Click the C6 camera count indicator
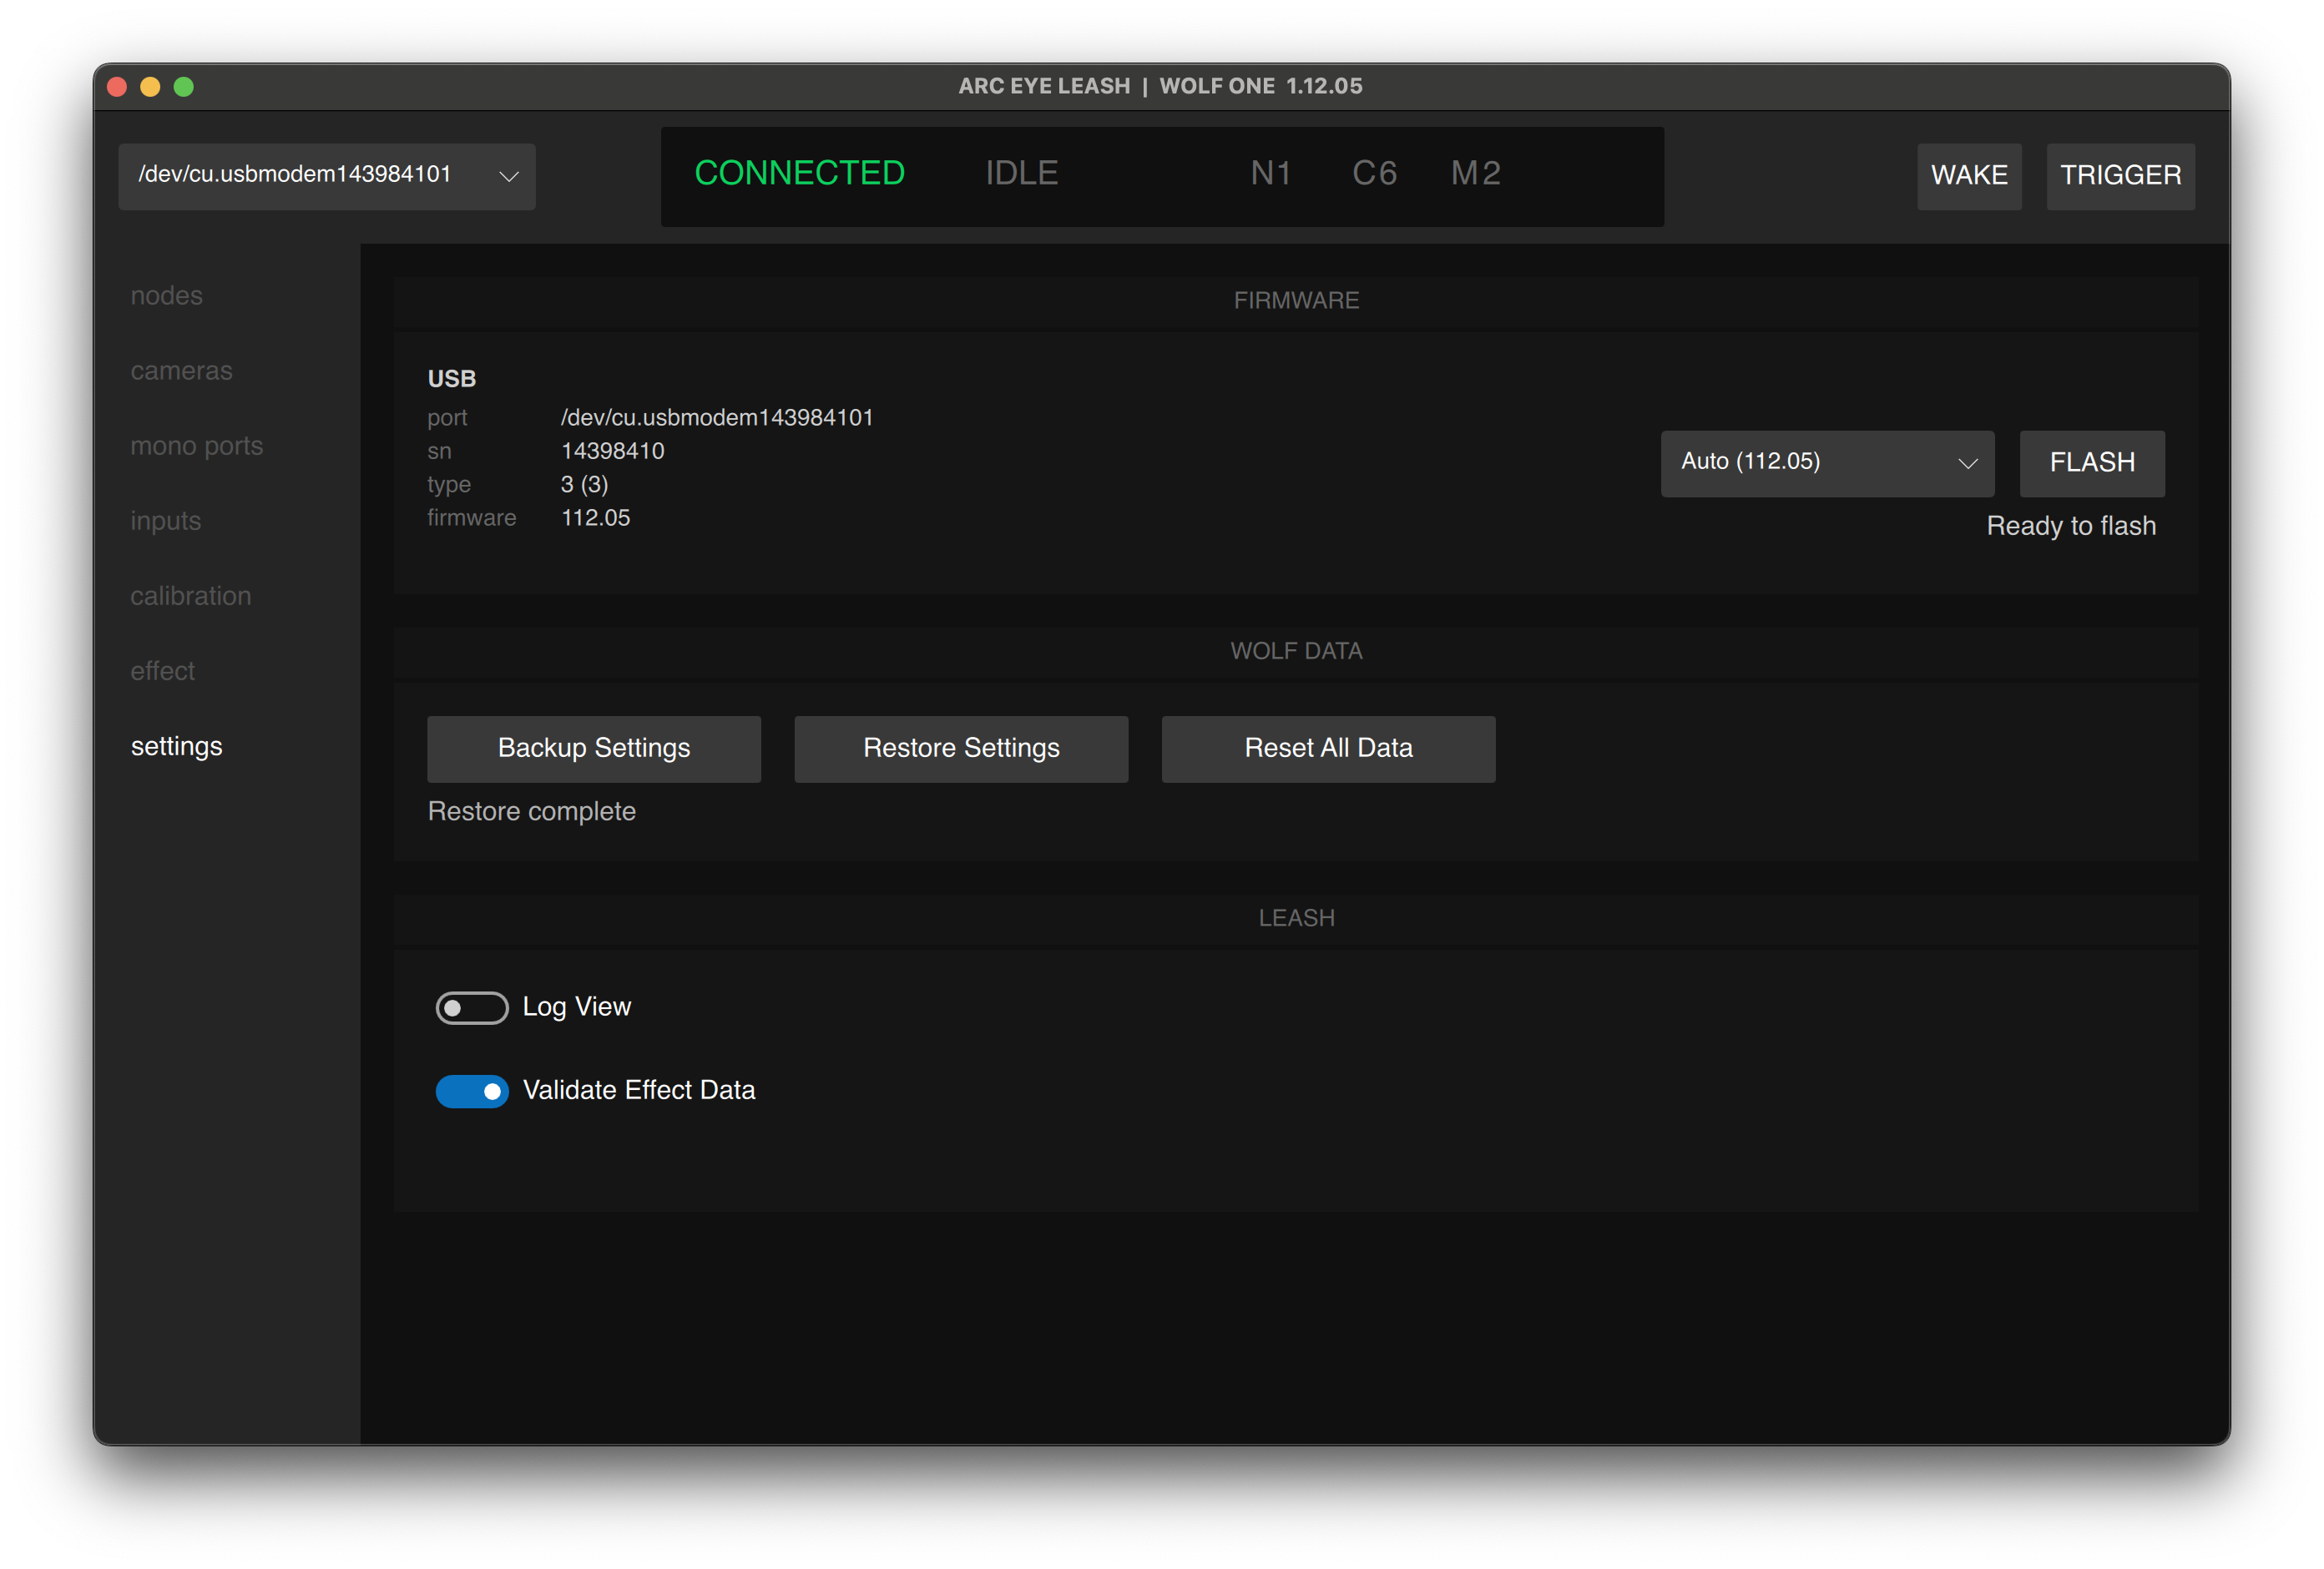The image size is (2324, 1569). point(1374,174)
